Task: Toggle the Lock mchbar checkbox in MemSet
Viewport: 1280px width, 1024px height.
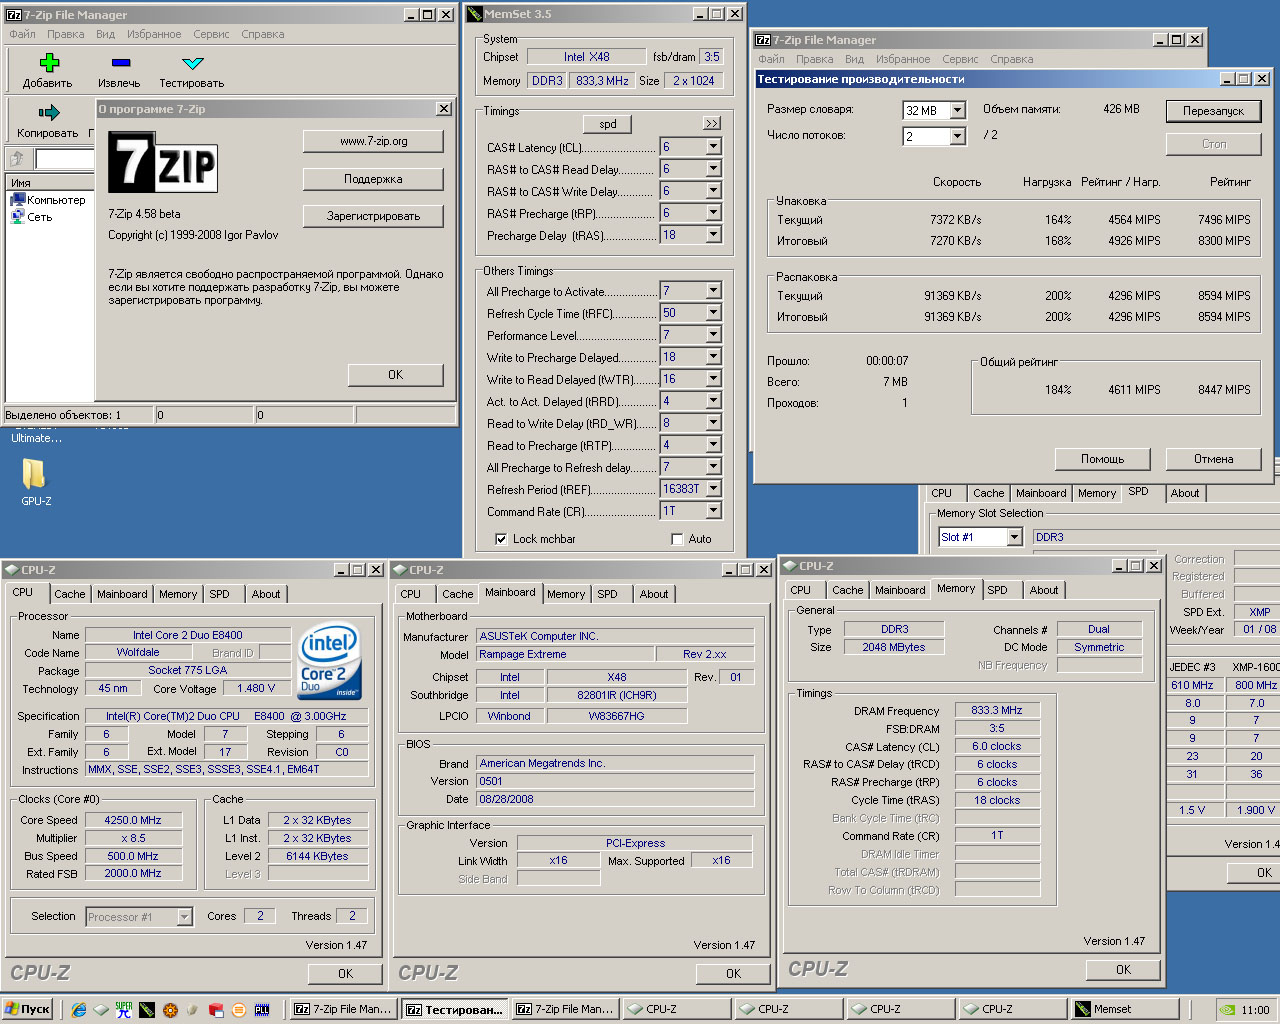Action: click(501, 539)
